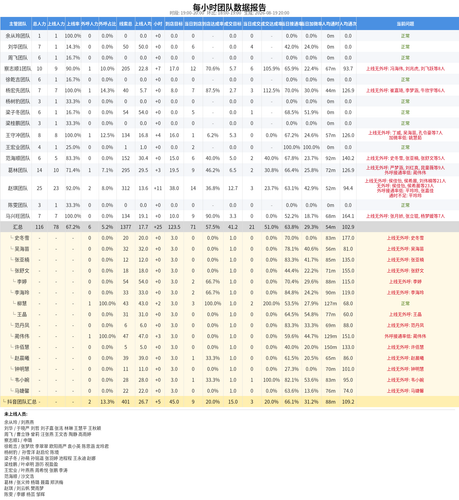Select the 67.2% online rate summary cell

(73, 227)
